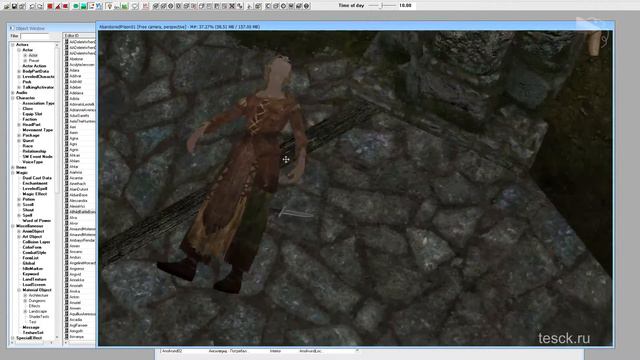The width and height of the screenshot is (640, 360).
Task: Select Adara in the Editor ID list
Action: pos(74,70)
